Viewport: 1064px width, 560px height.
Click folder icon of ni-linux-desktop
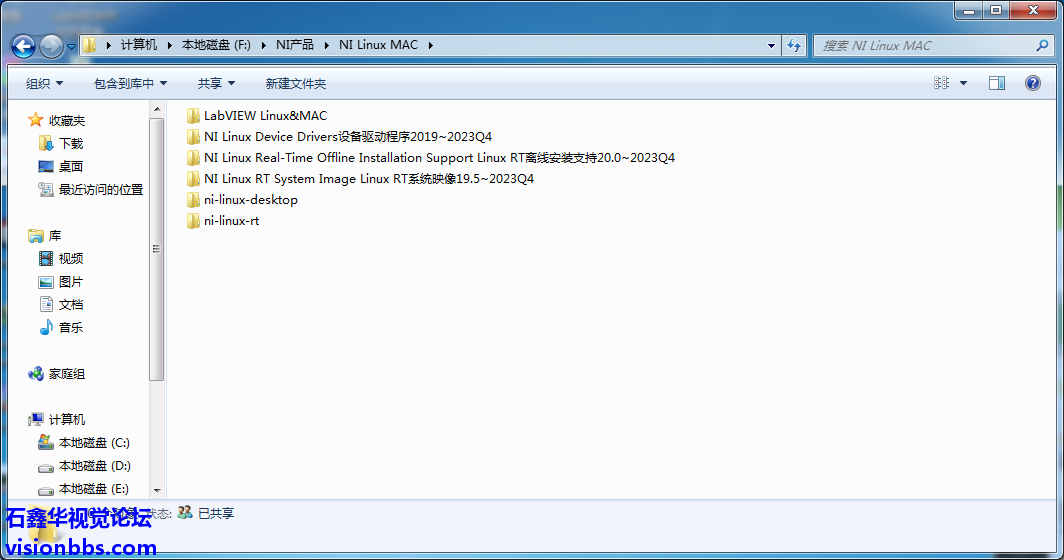[193, 200]
